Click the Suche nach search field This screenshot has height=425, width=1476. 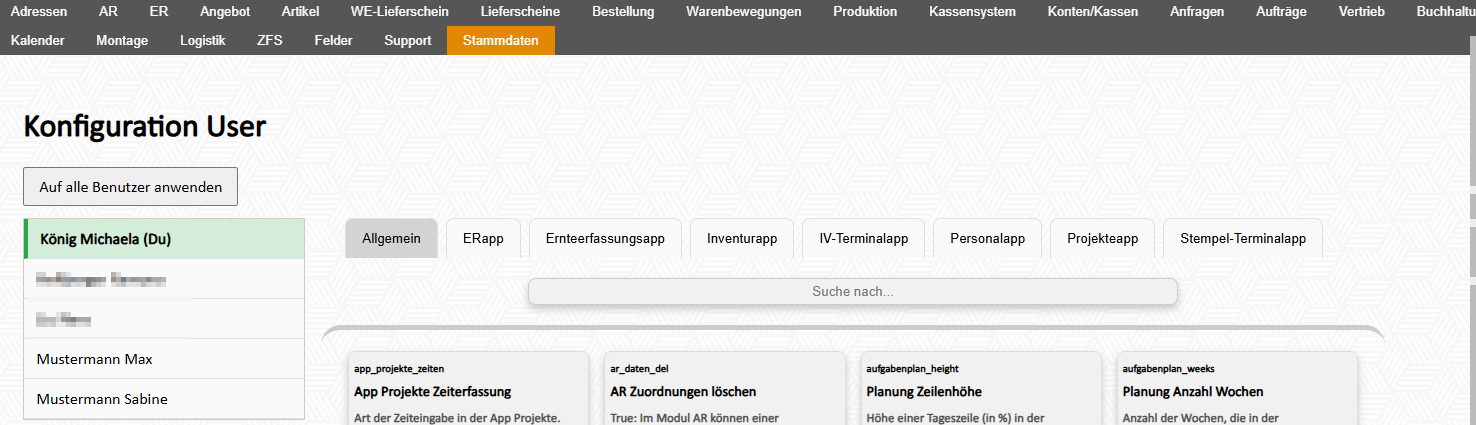(853, 291)
